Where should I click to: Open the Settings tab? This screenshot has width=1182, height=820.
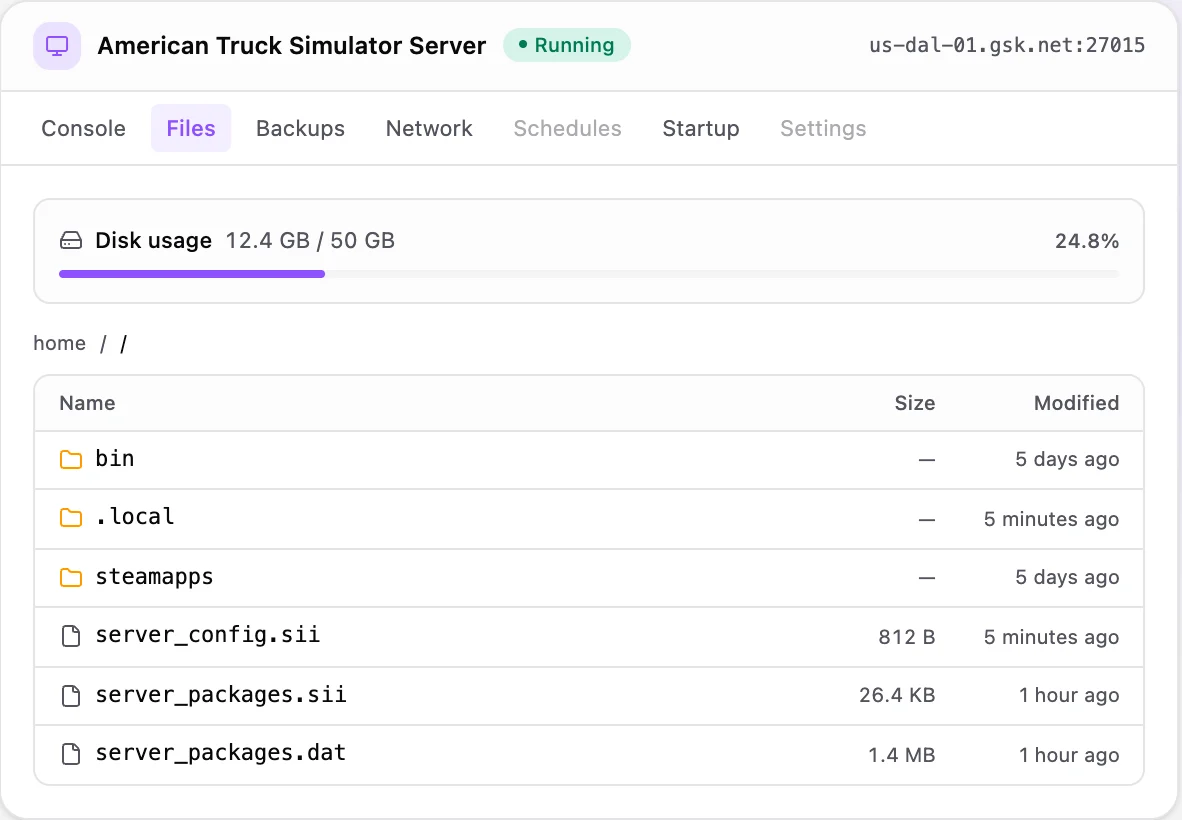[823, 128]
